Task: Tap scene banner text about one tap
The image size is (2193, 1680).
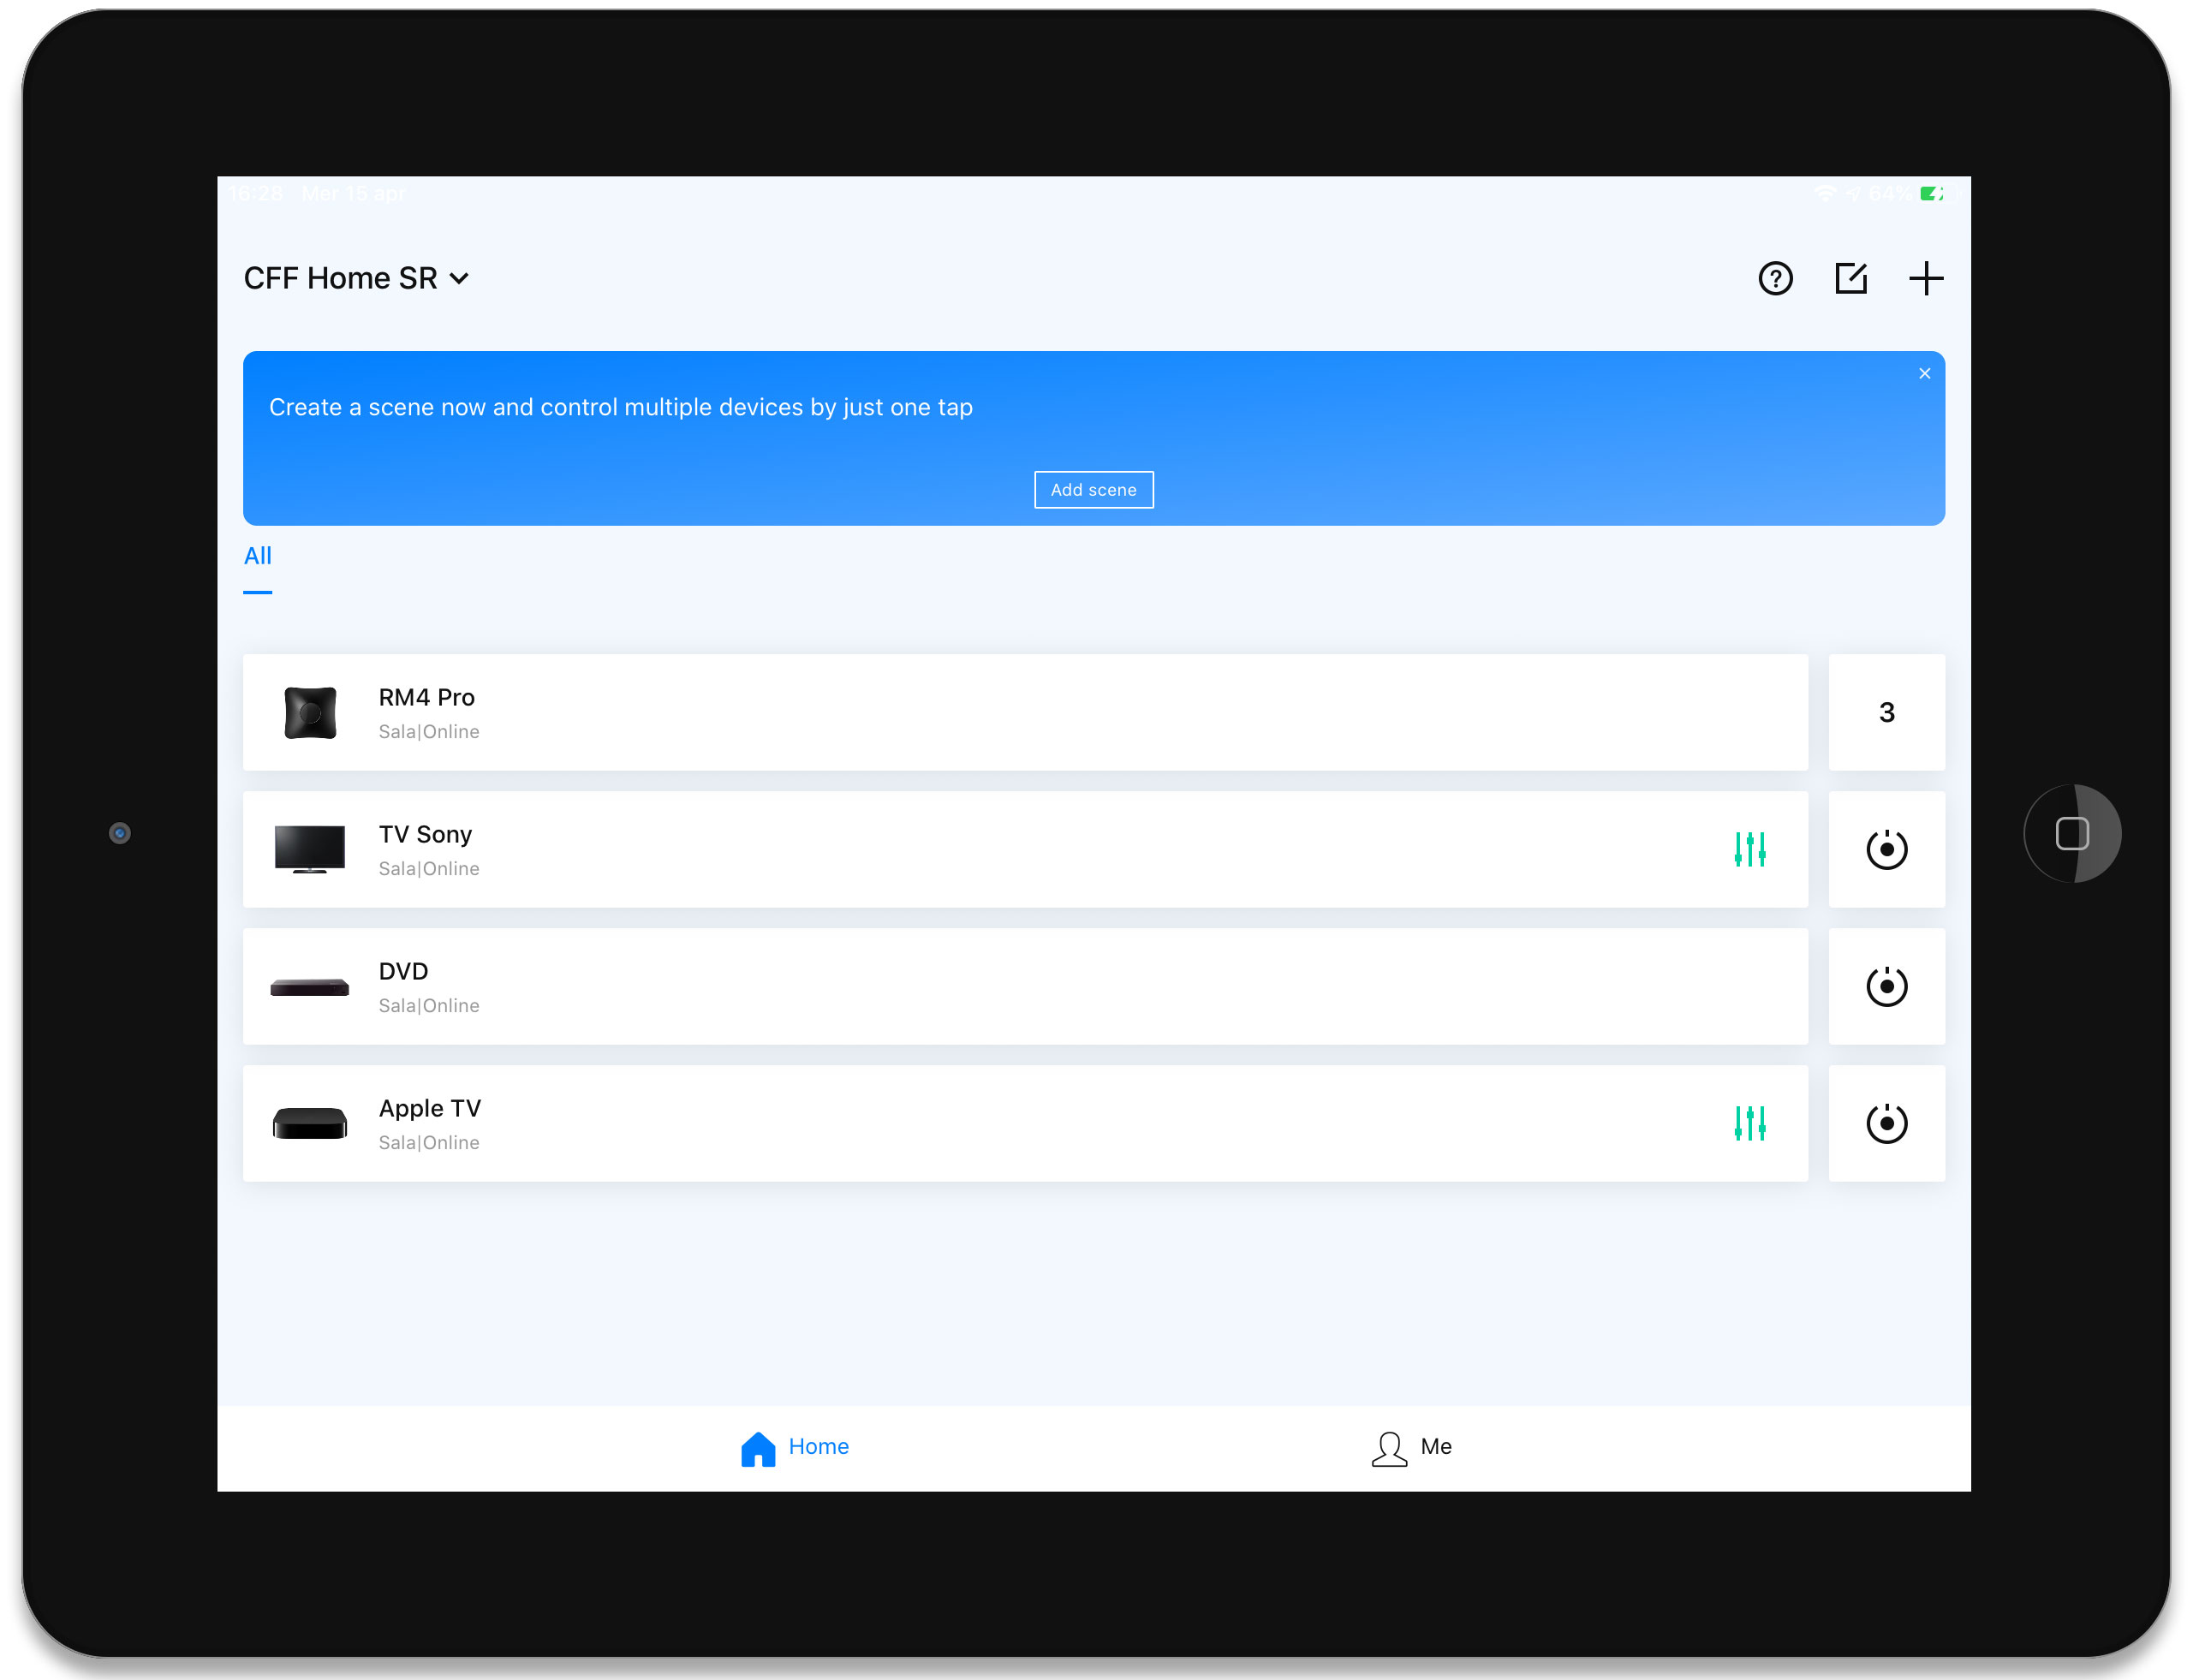Action: pyautogui.click(x=620, y=407)
